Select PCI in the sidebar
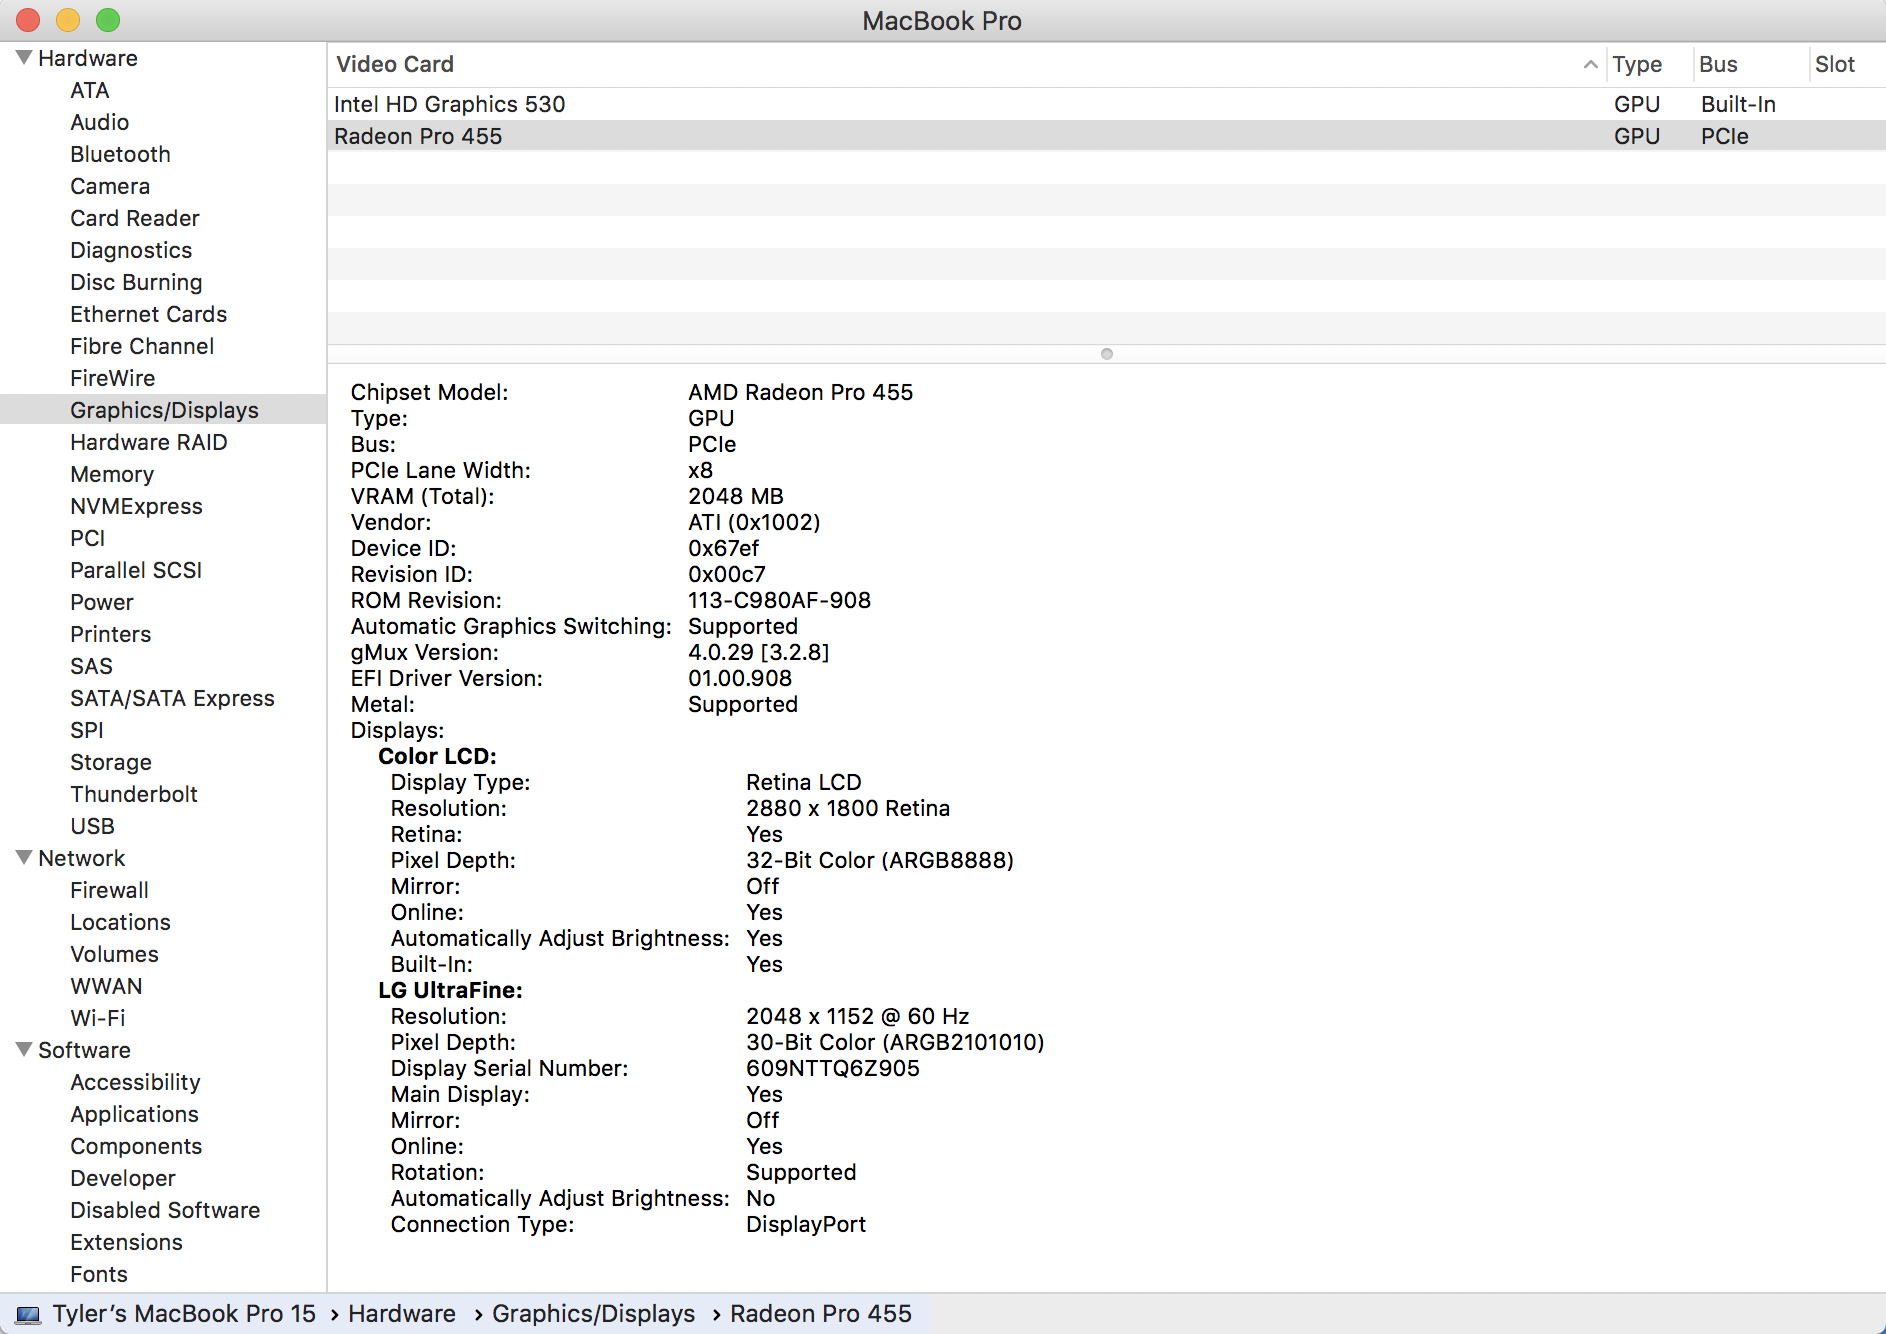1886x1334 pixels. point(88,538)
